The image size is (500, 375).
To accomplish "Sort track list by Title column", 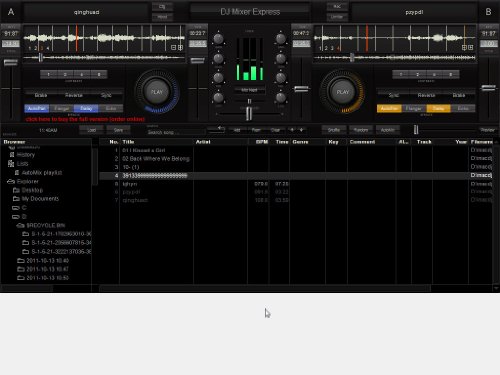I will [128, 142].
